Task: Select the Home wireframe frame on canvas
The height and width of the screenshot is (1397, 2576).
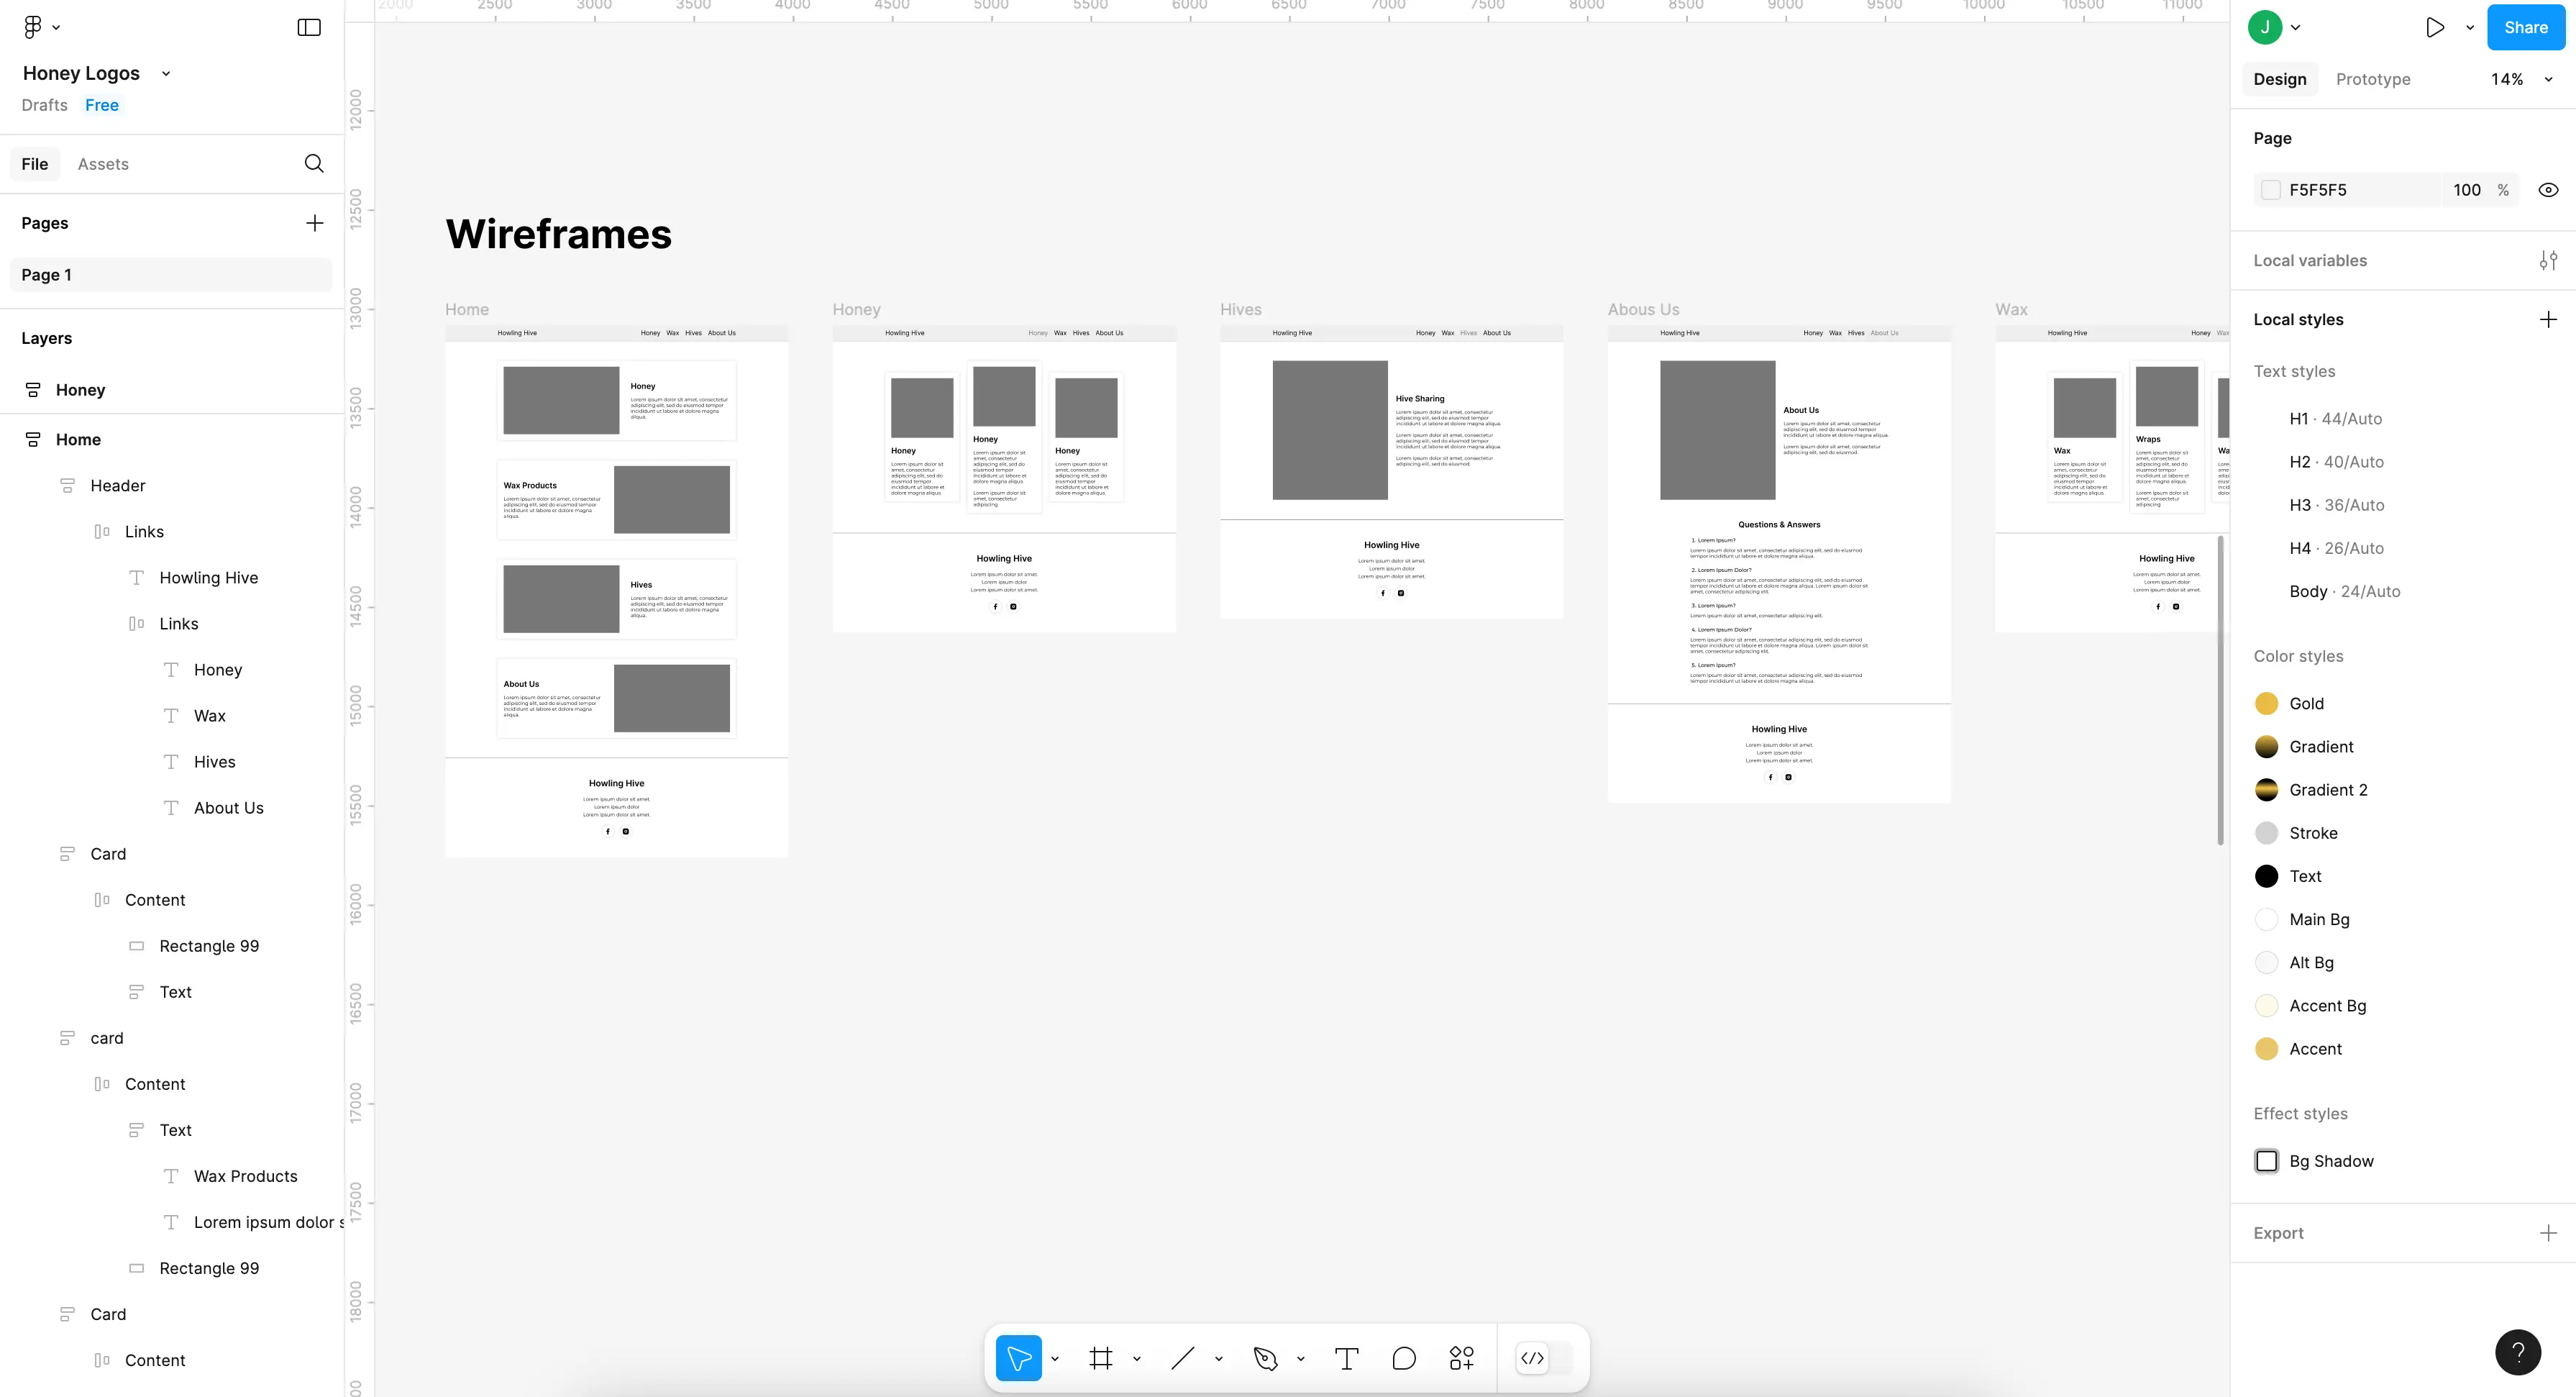Action: click(616, 590)
